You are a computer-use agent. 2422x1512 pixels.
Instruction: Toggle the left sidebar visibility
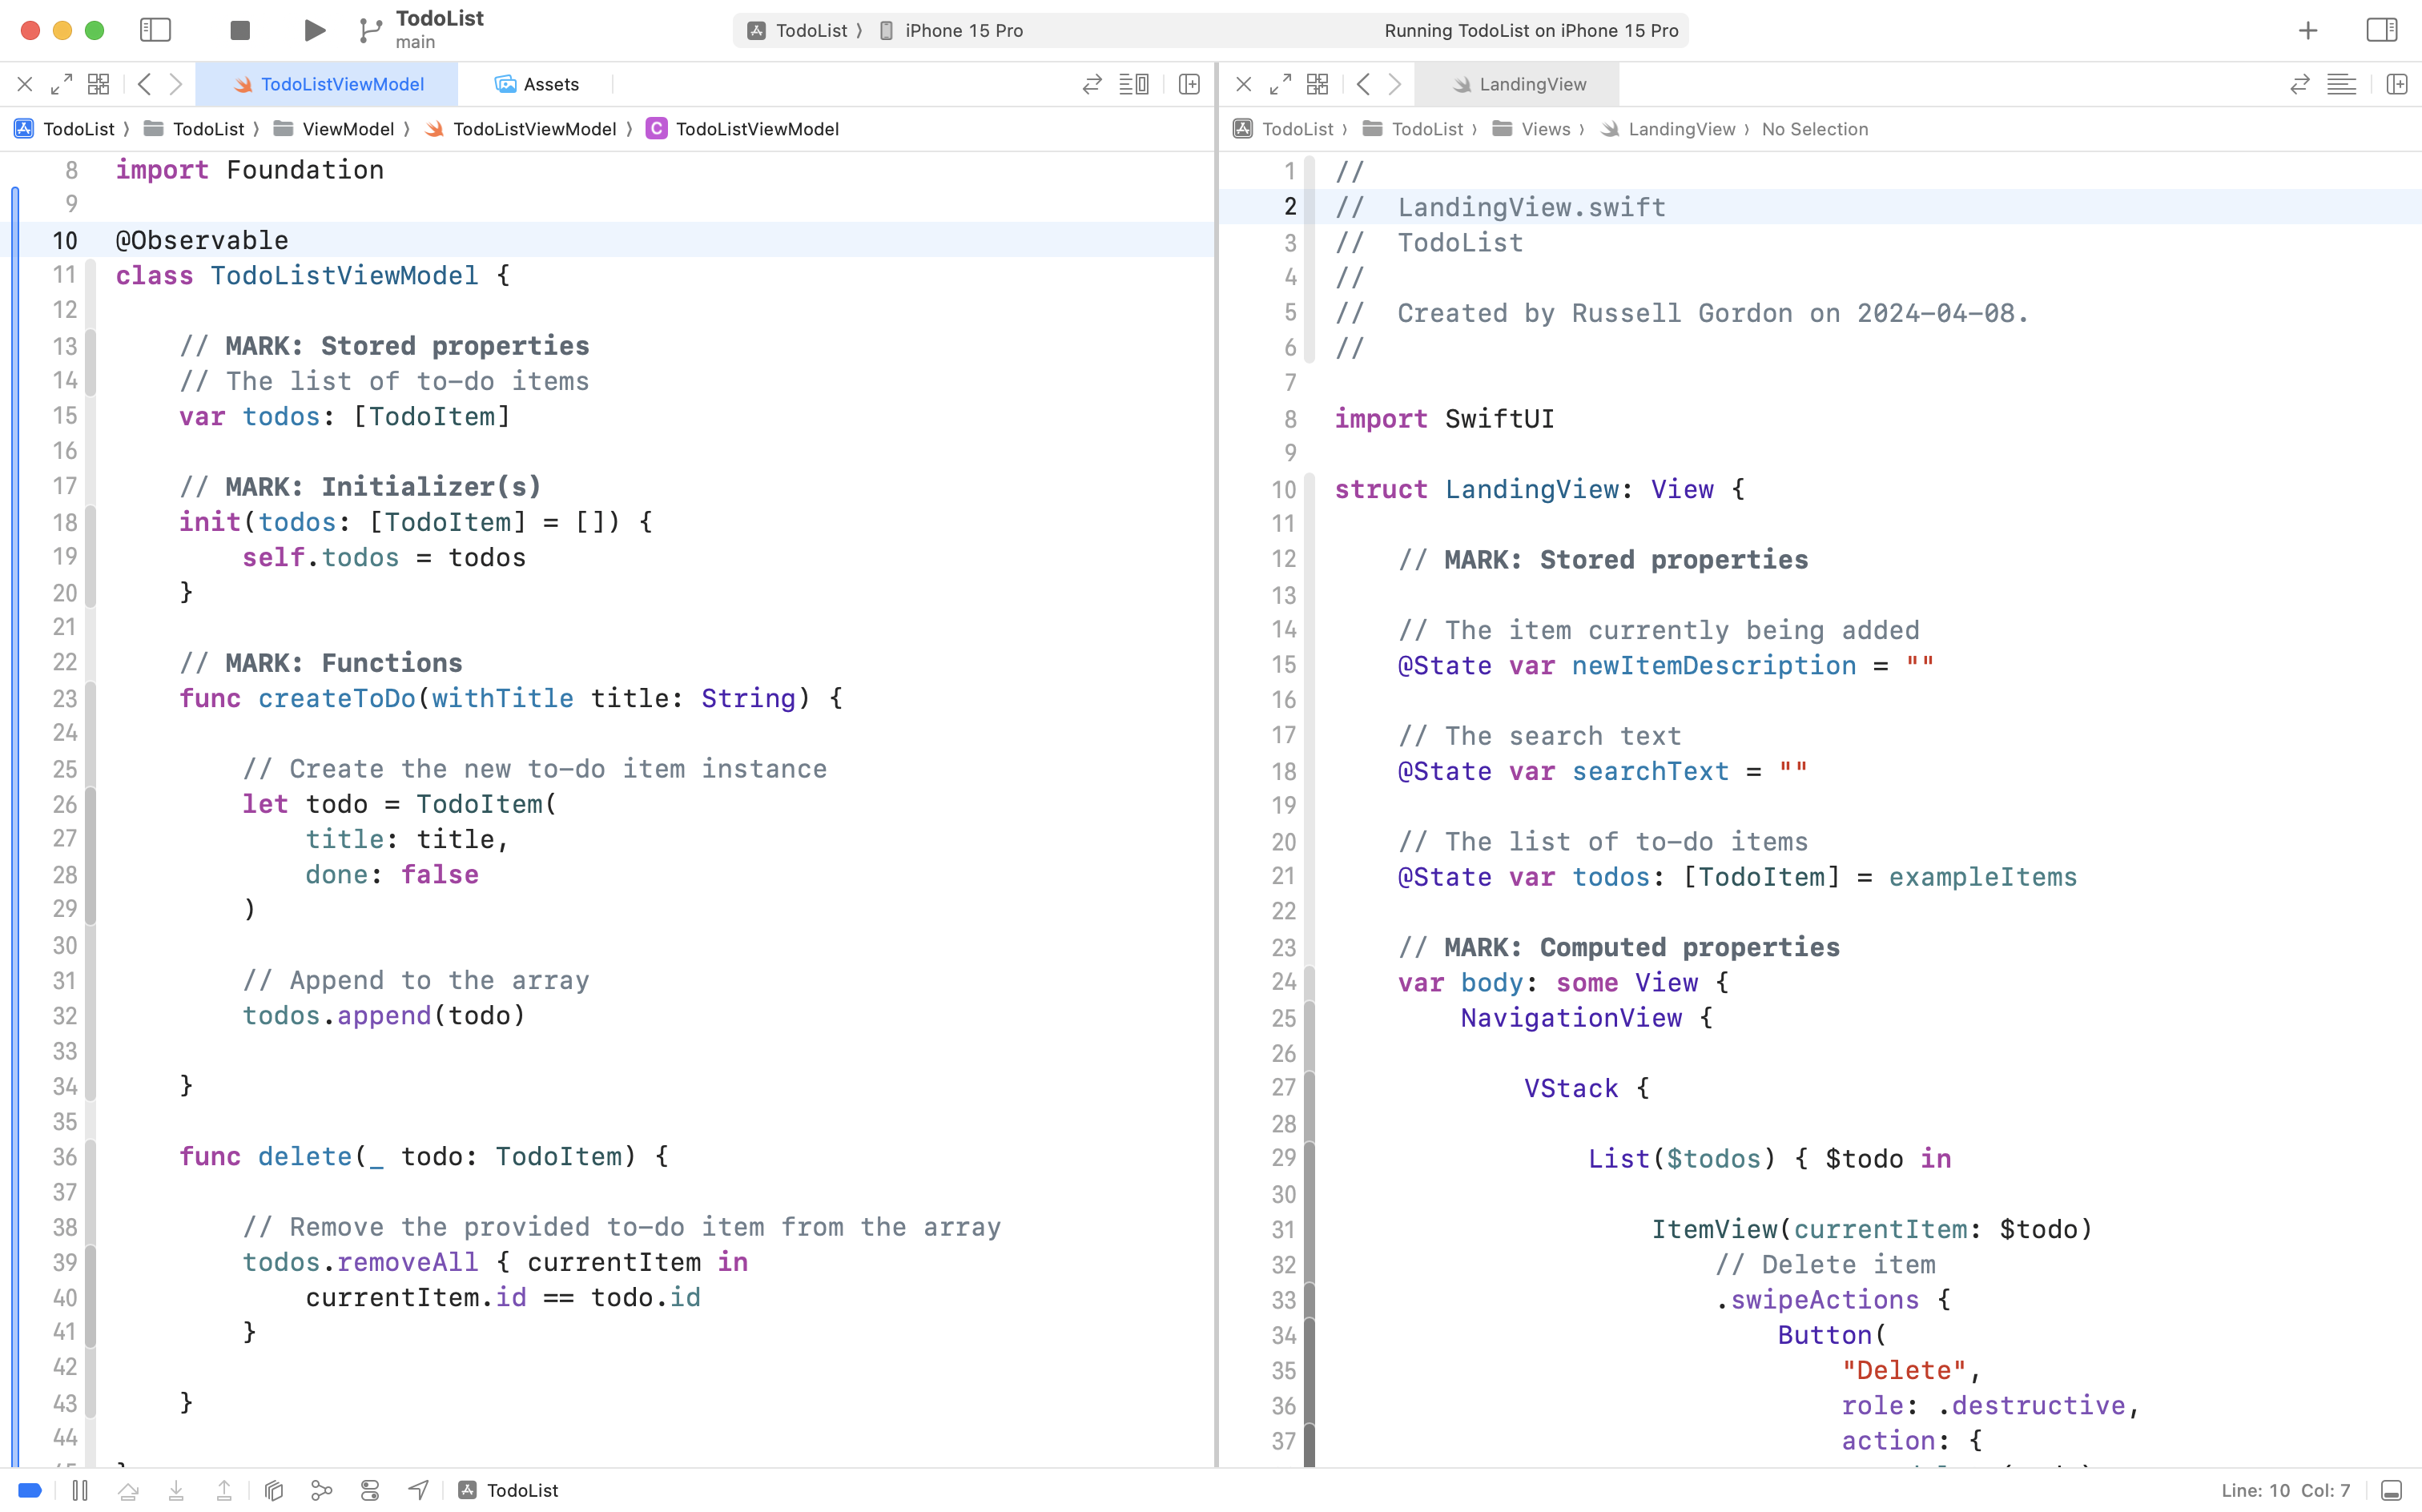[x=156, y=30]
